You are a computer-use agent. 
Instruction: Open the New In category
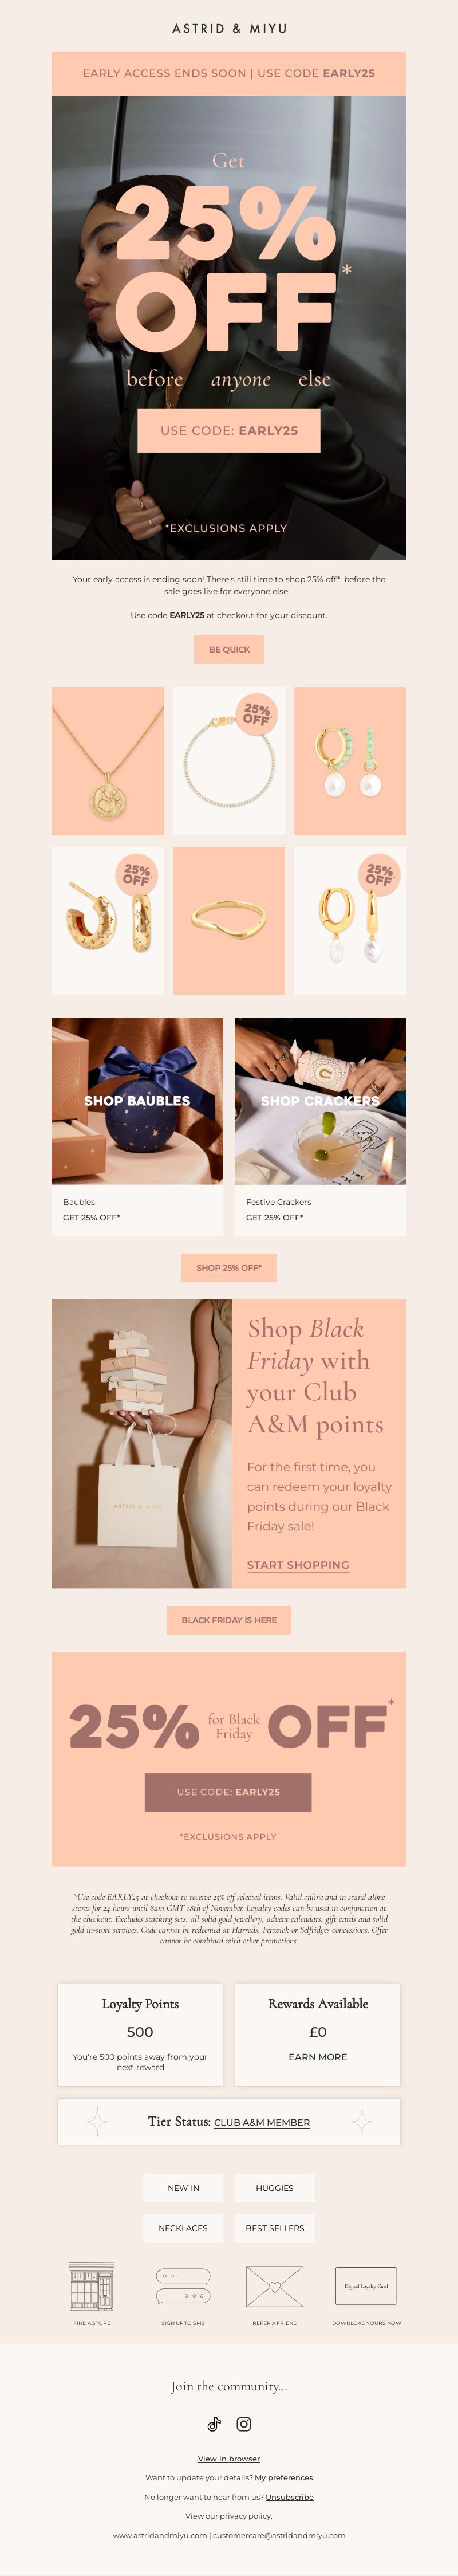(183, 2188)
